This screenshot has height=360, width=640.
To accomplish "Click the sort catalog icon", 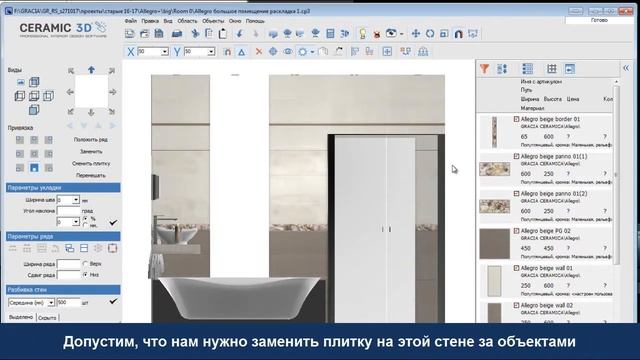I will click(502, 69).
